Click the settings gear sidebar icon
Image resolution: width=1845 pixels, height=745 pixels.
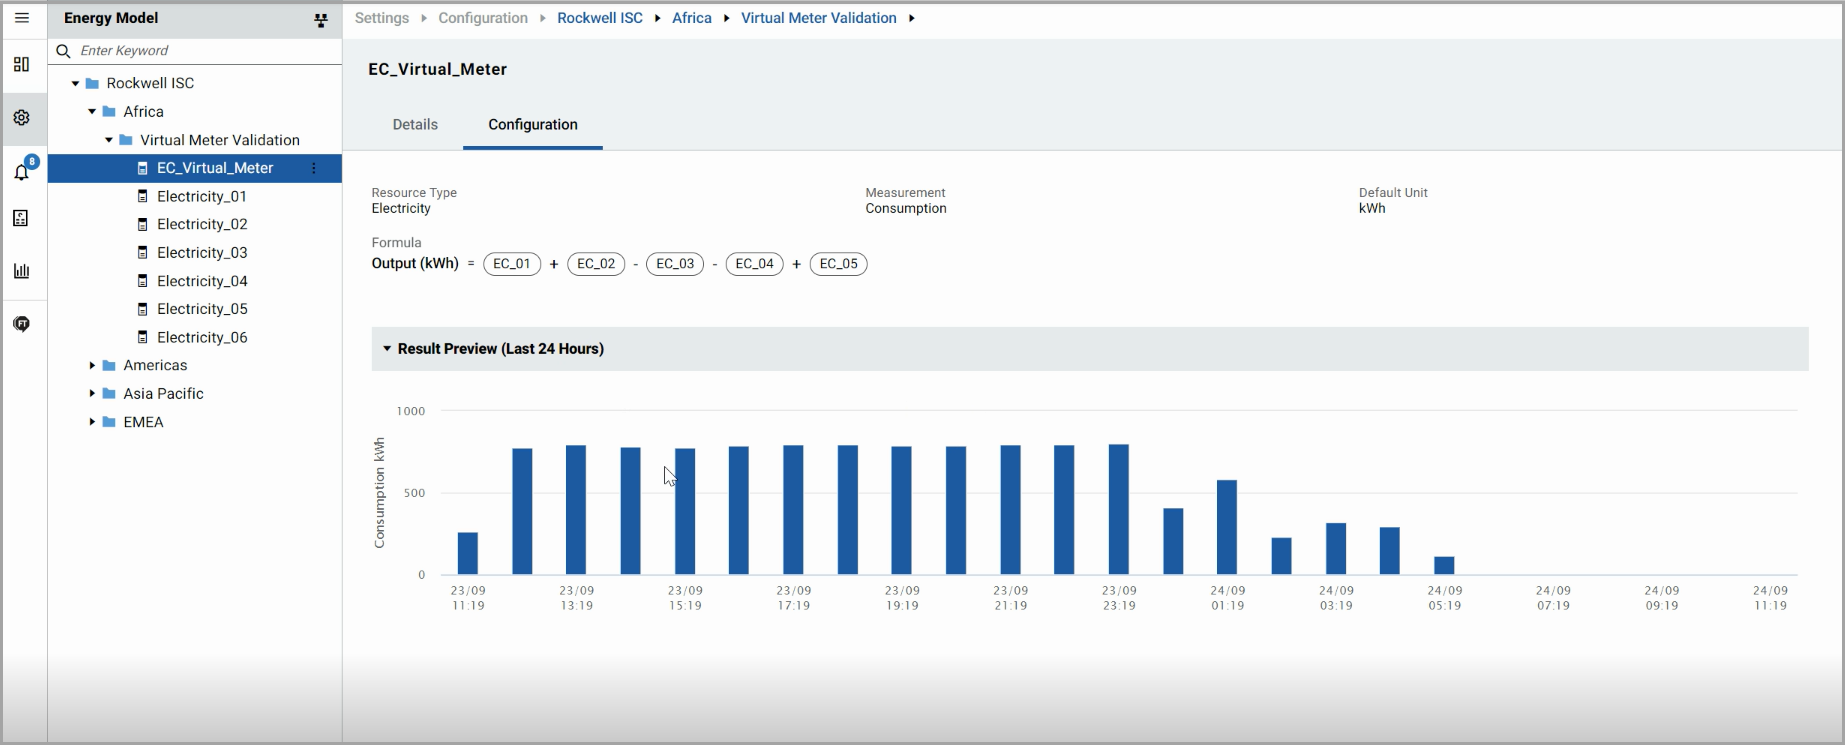(x=21, y=118)
